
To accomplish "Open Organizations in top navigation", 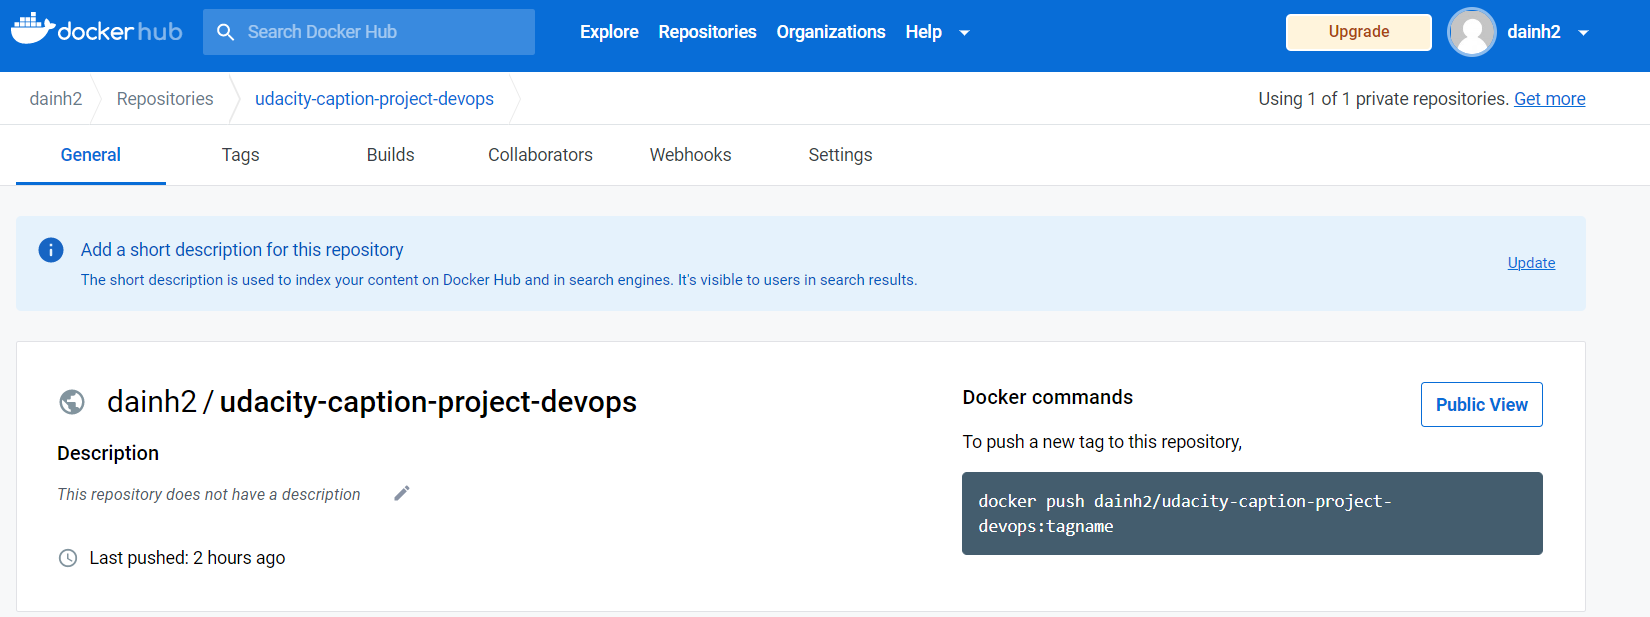I will (831, 32).
